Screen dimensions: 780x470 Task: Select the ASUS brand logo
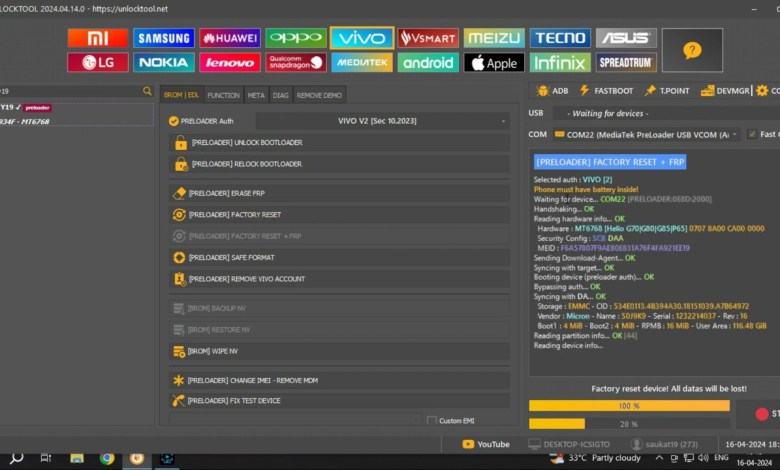coord(626,38)
